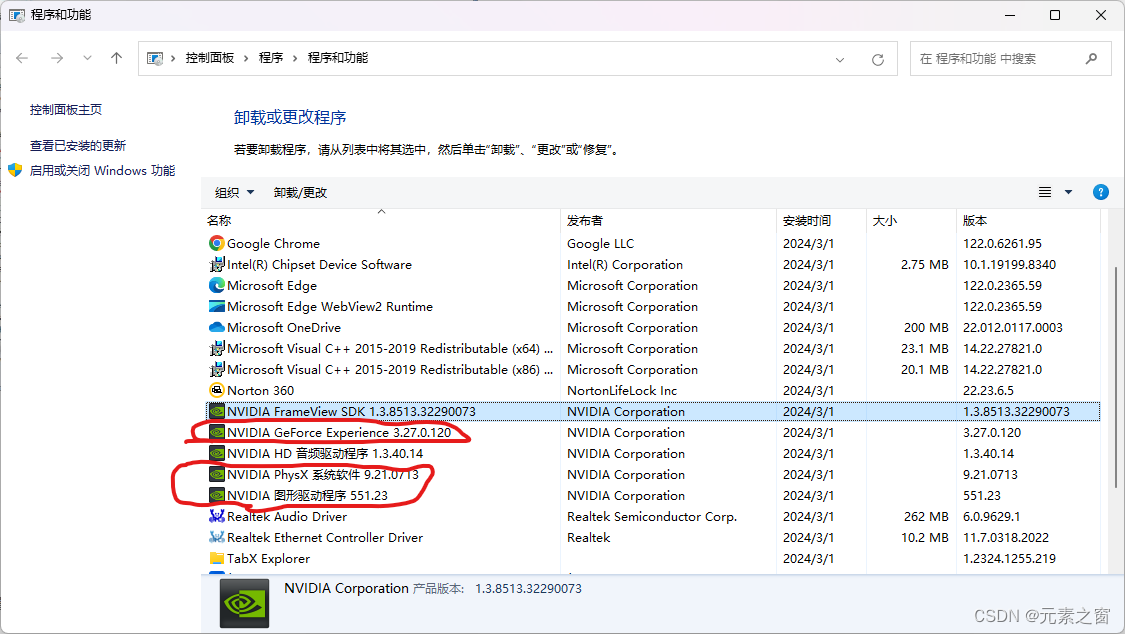
Task: Sort by the 版本 column header
Action: (x=1027, y=220)
